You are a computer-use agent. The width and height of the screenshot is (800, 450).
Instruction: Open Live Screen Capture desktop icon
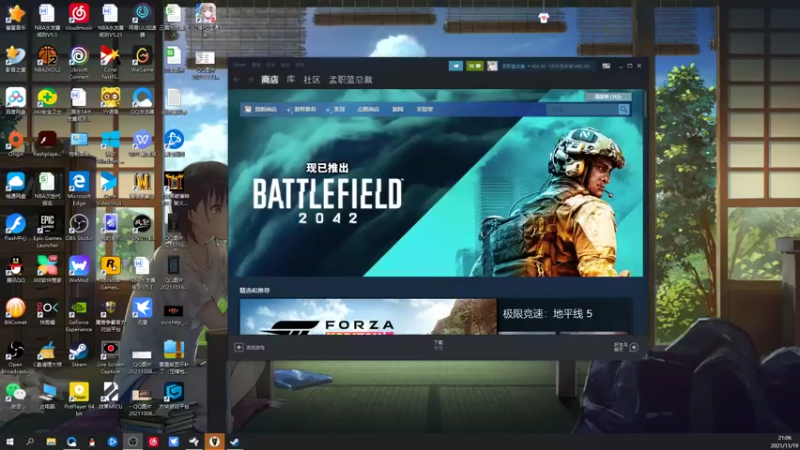point(110,358)
